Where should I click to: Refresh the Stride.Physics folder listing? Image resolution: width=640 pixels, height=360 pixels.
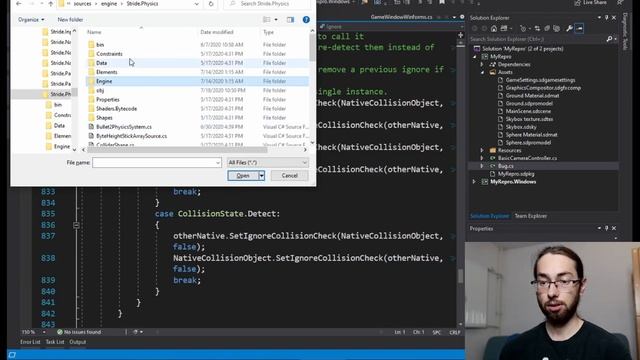(211, 4)
